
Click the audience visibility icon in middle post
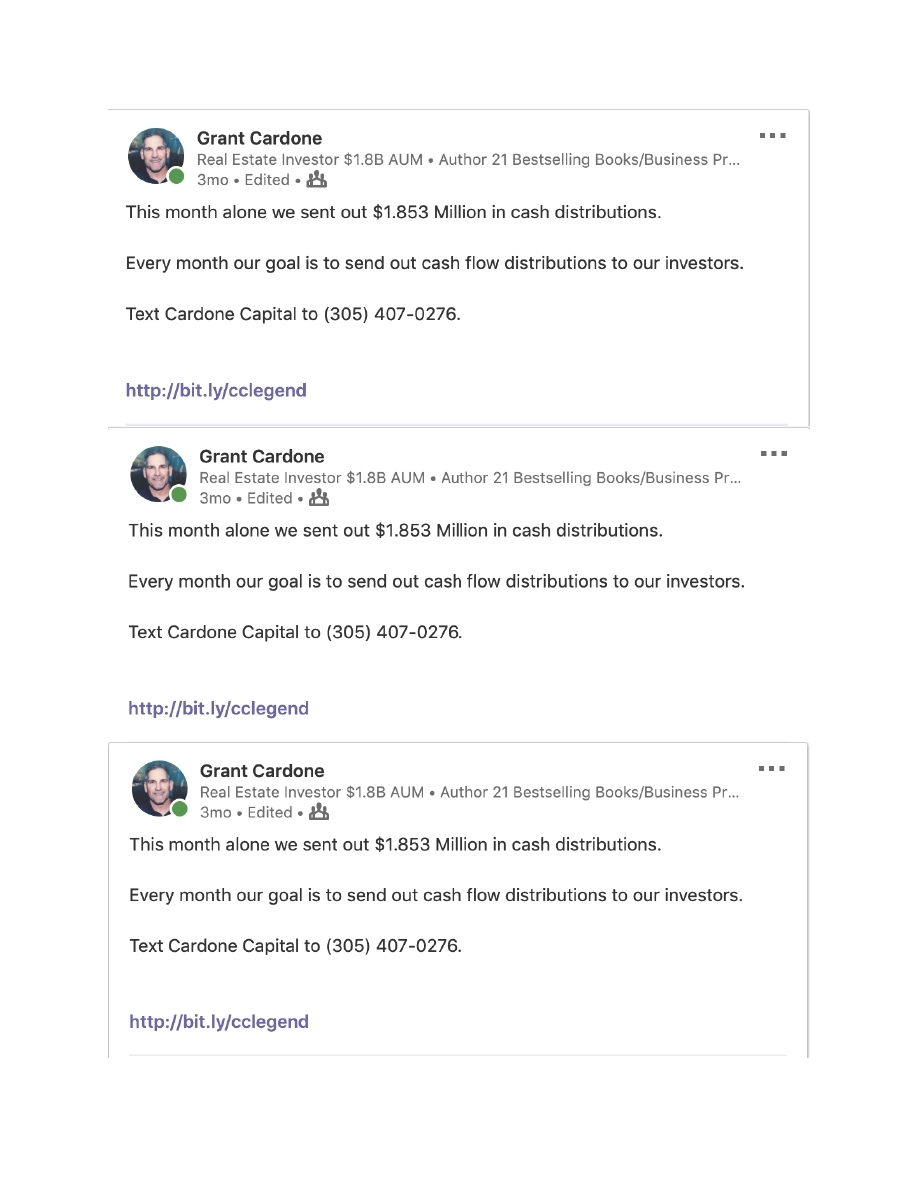(319, 498)
